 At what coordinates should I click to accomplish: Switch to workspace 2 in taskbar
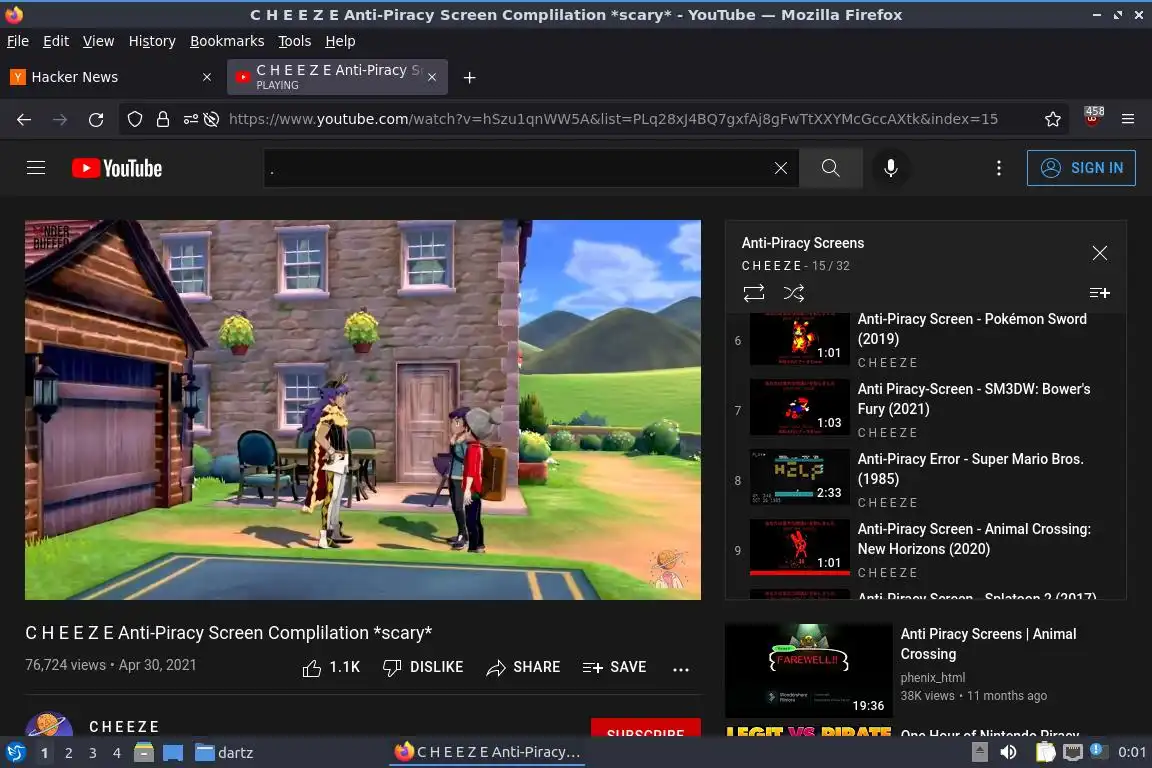pos(68,753)
